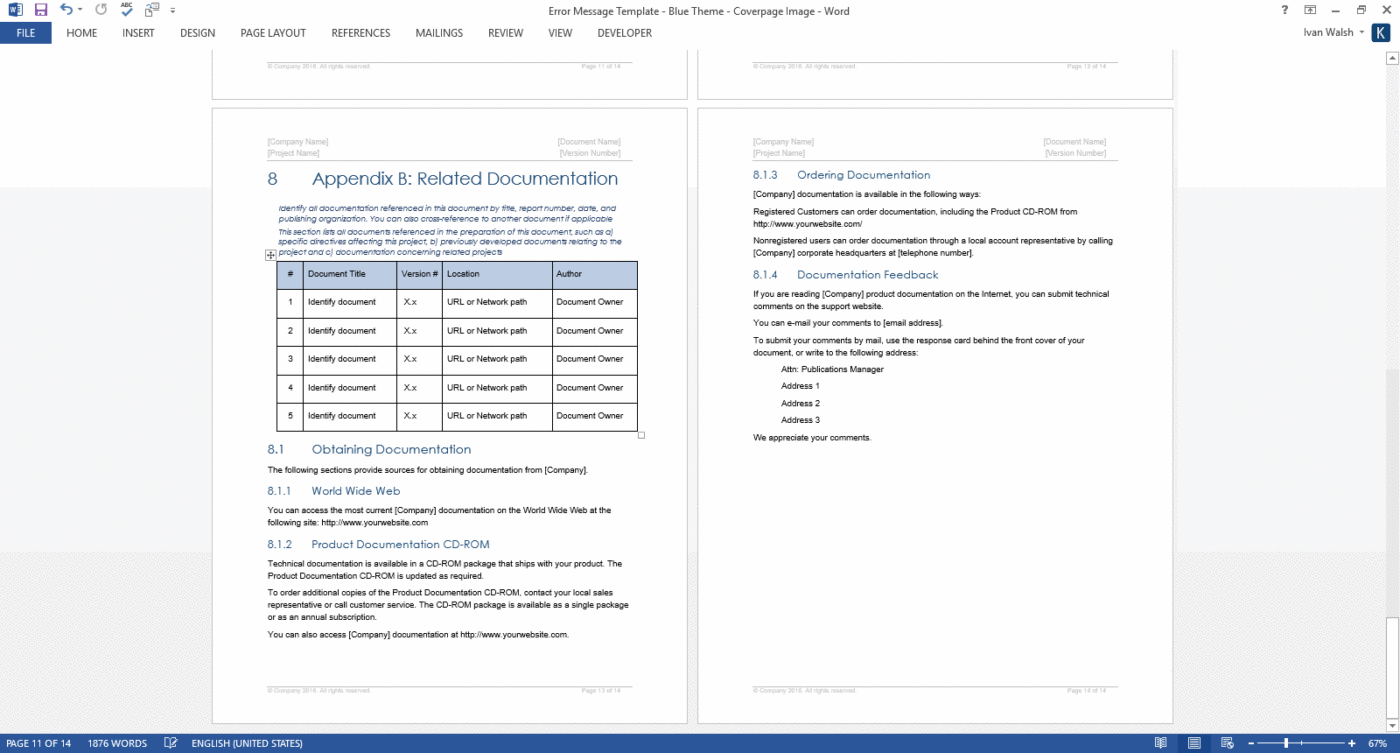Open word count via 1876 WORDS
Image resolution: width=1400 pixels, height=753 pixels.
(117, 743)
